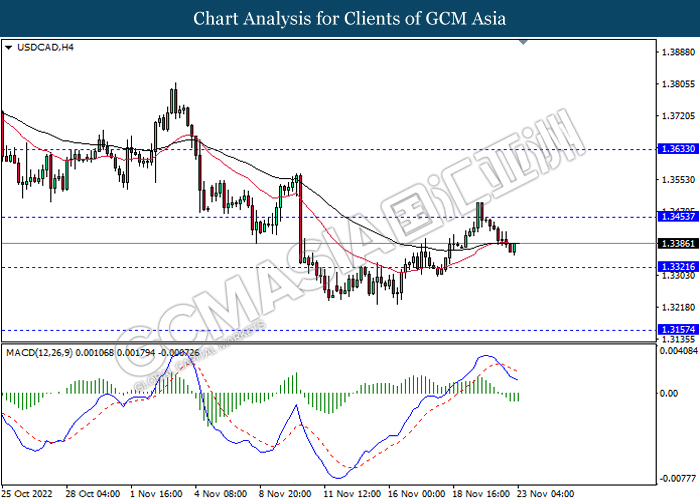Viewport: 700px width, 500px height.
Task: Click the 28 Oct 04:00 time label
Action: point(92,493)
